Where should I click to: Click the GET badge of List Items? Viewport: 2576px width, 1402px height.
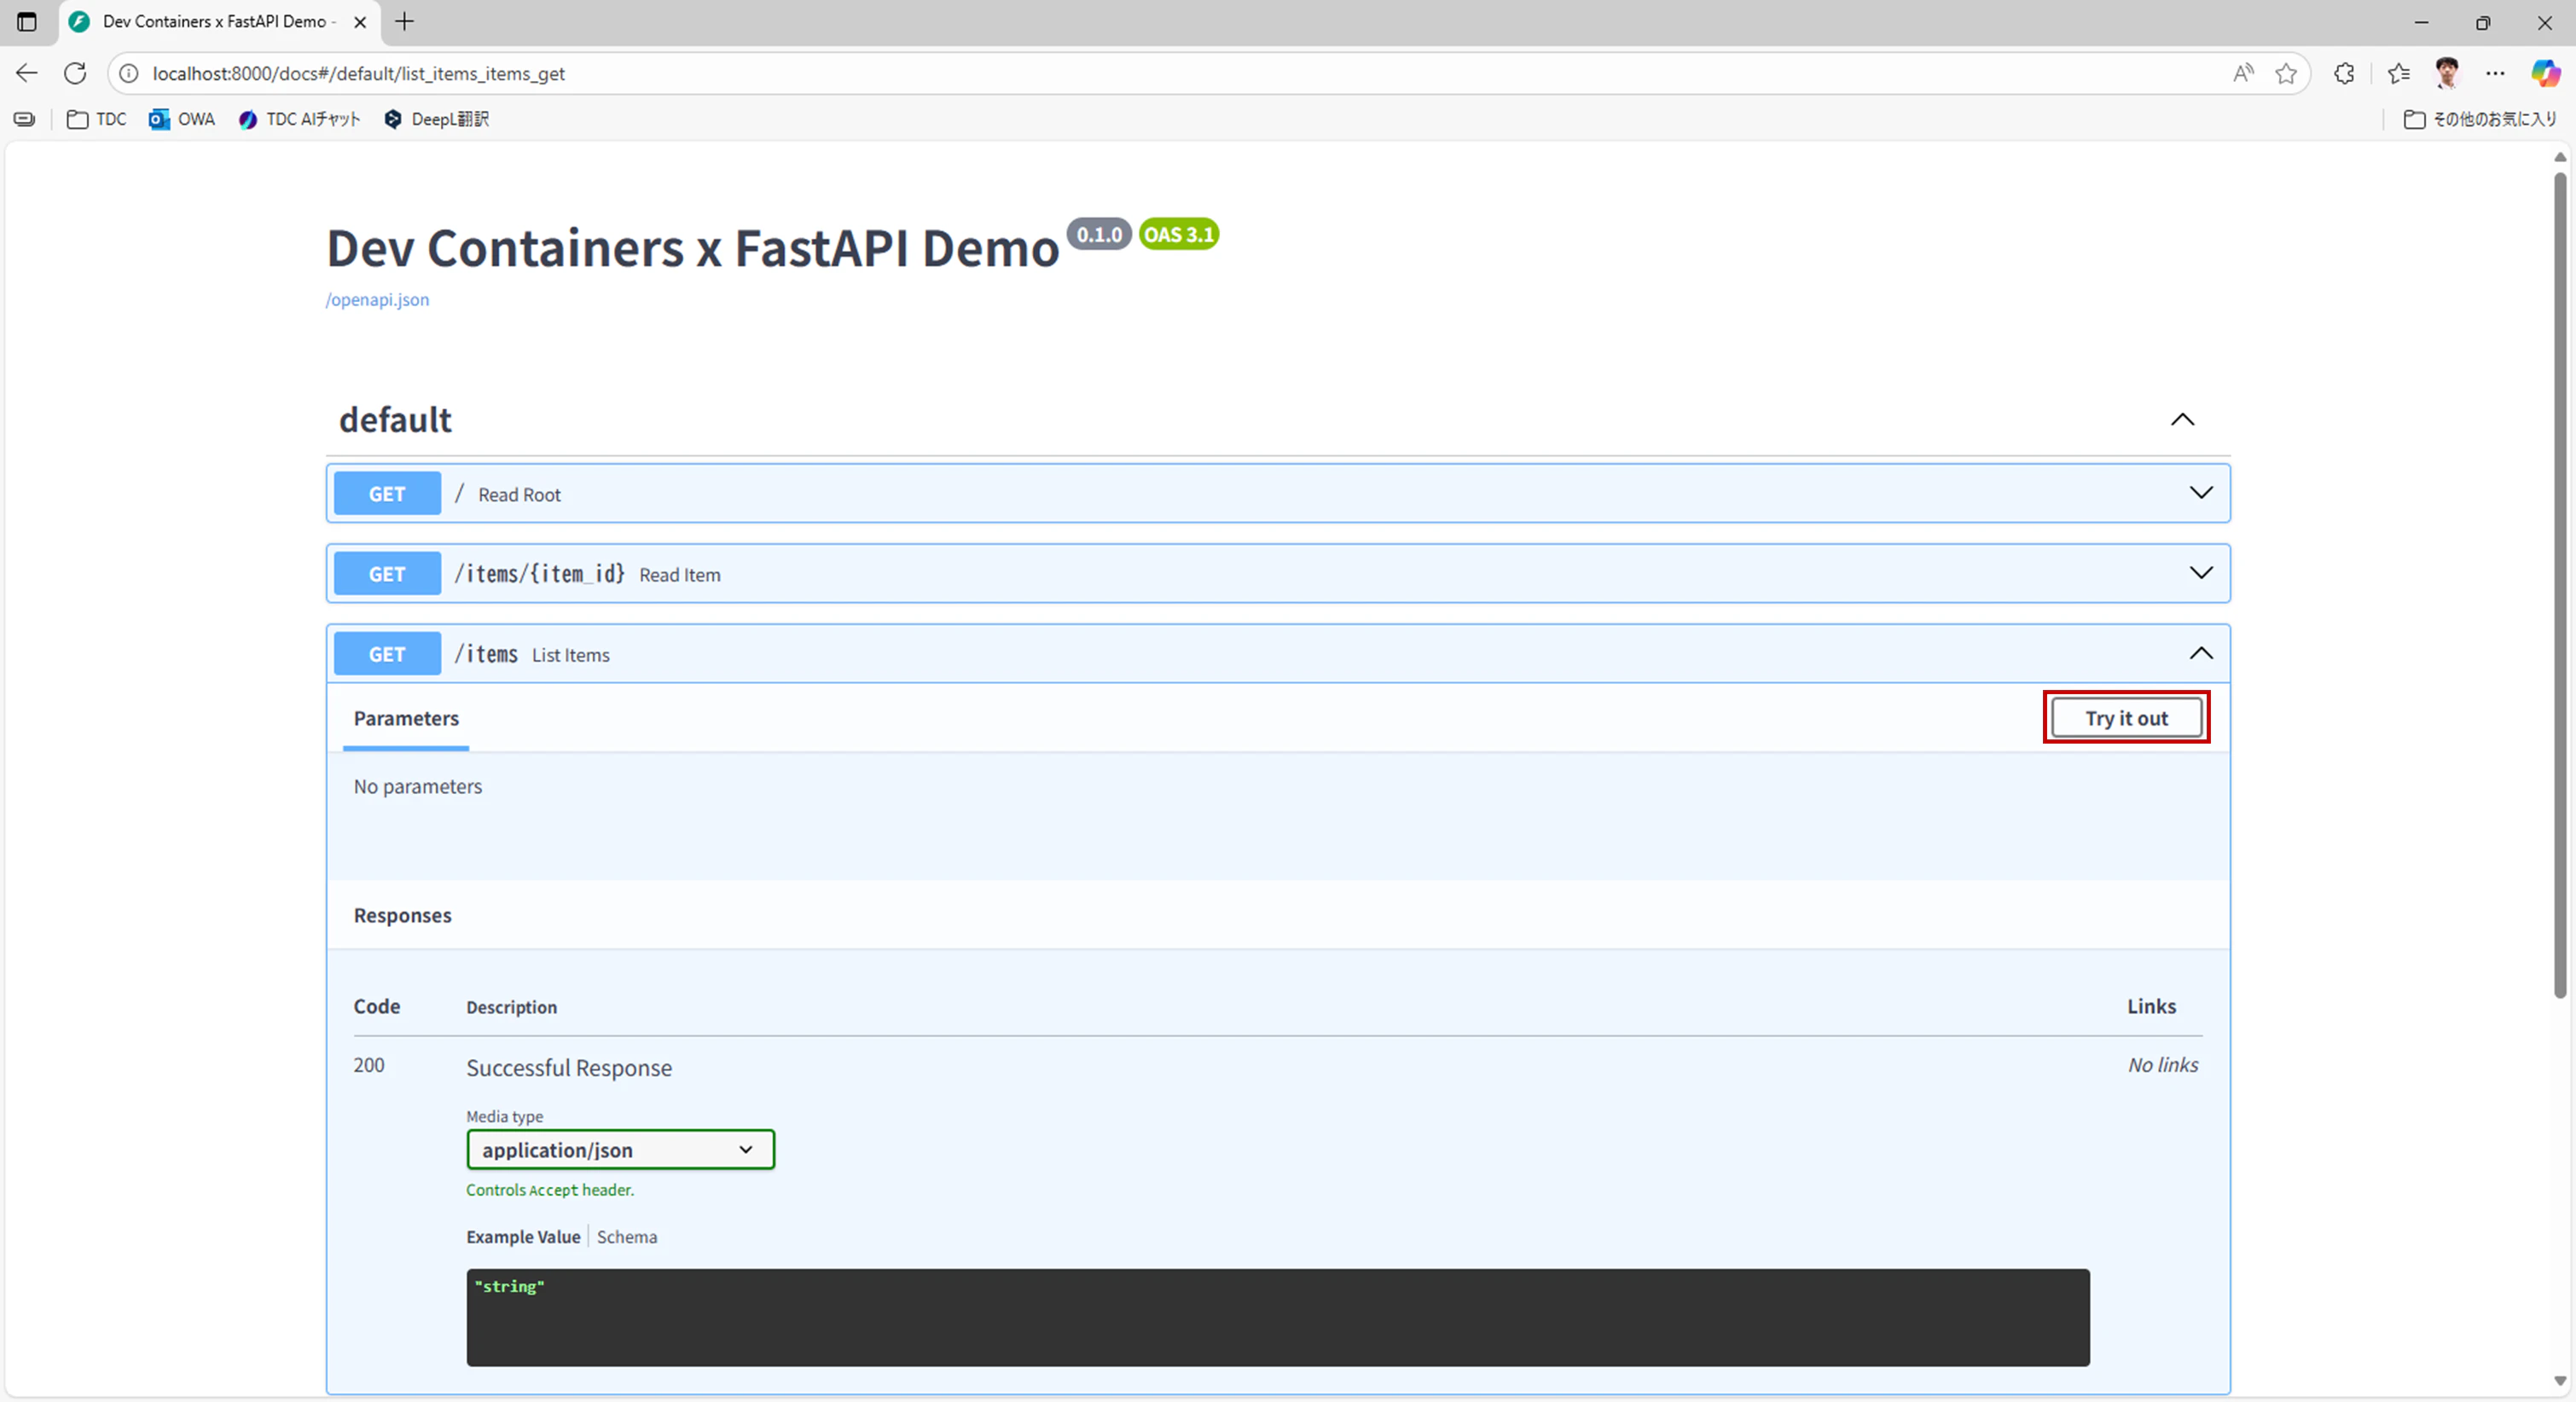click(387, 653)
